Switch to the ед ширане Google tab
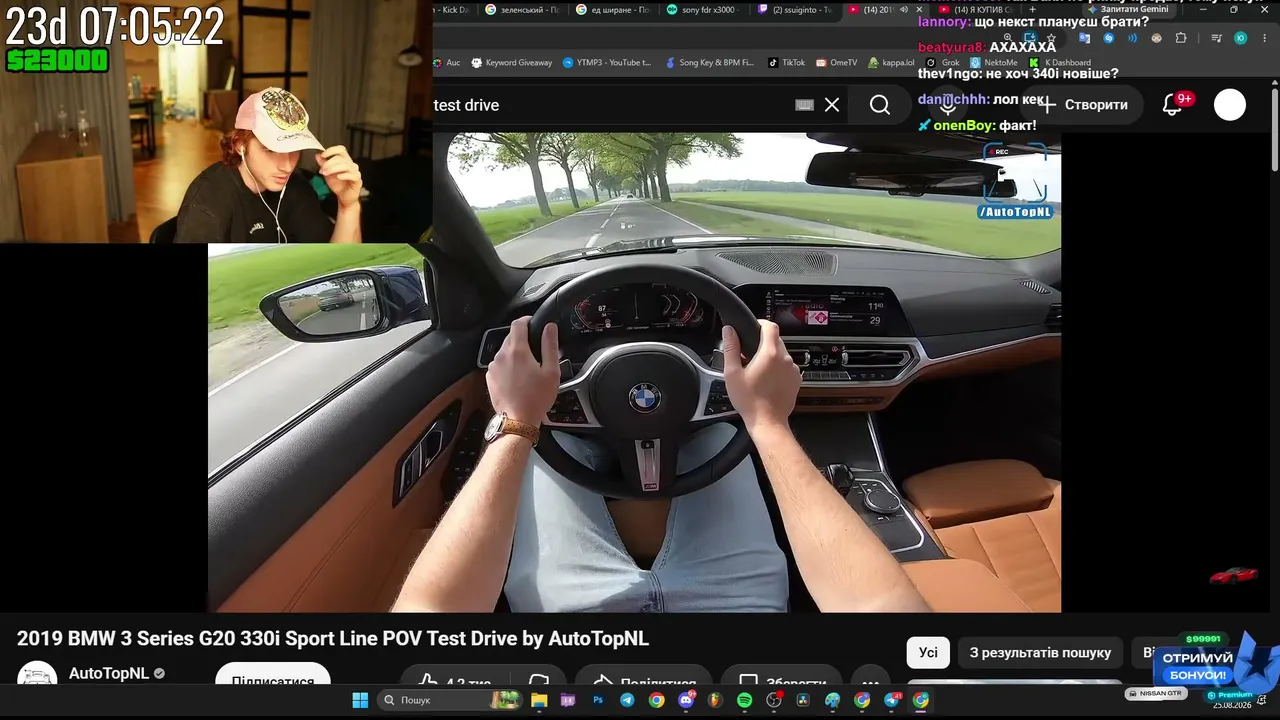The height and width of the screenshot is (720, 1280). (x=613, y=10)
